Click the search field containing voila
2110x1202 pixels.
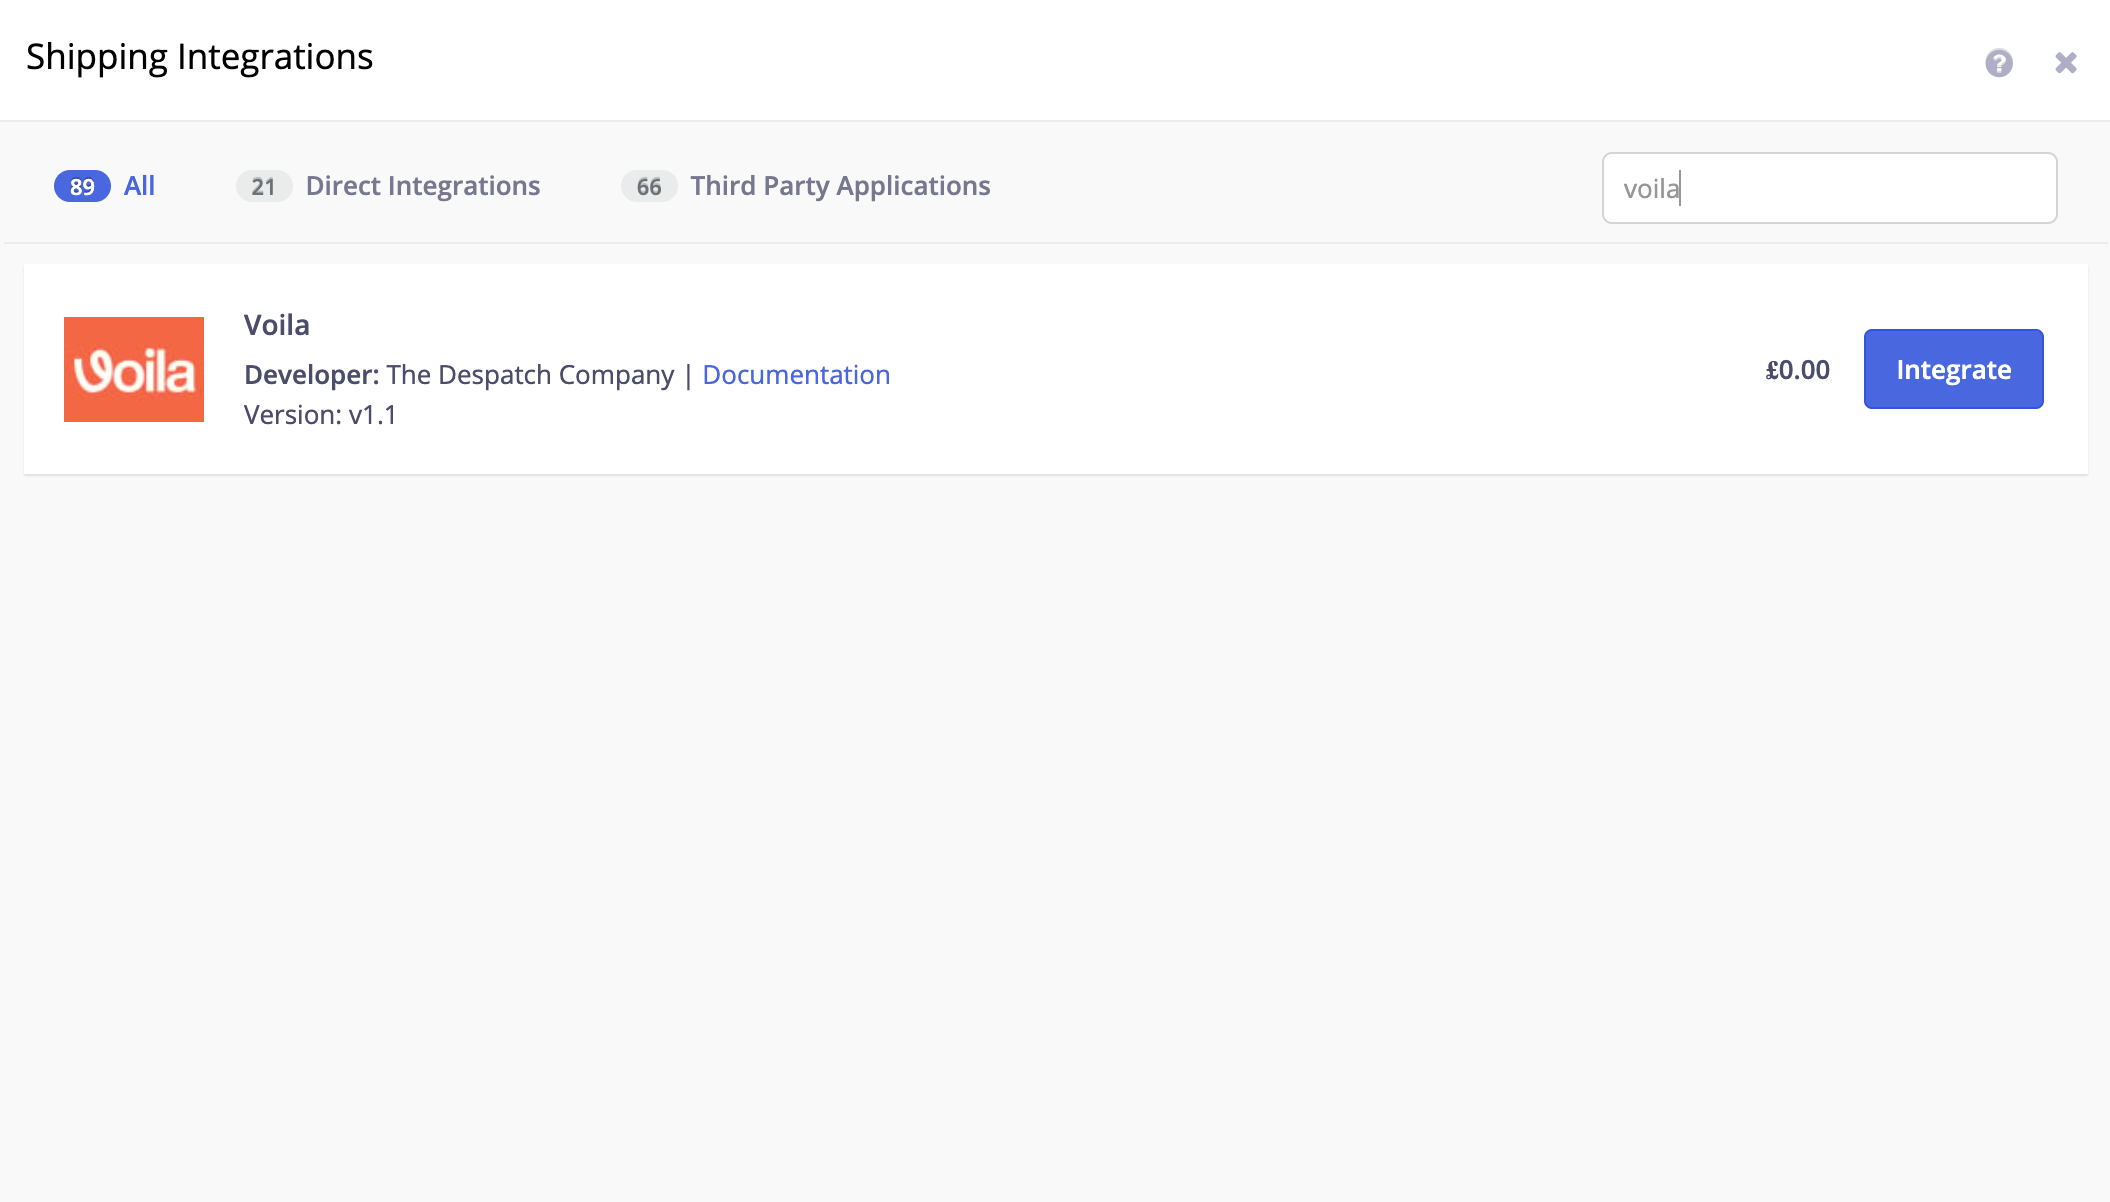(1829, 188)
